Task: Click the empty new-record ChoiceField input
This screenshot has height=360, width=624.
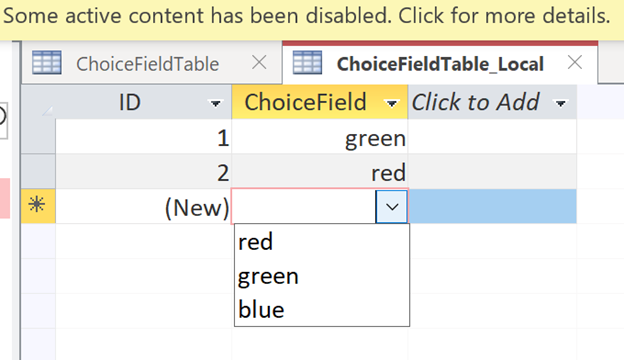Action: coord(304,206)
